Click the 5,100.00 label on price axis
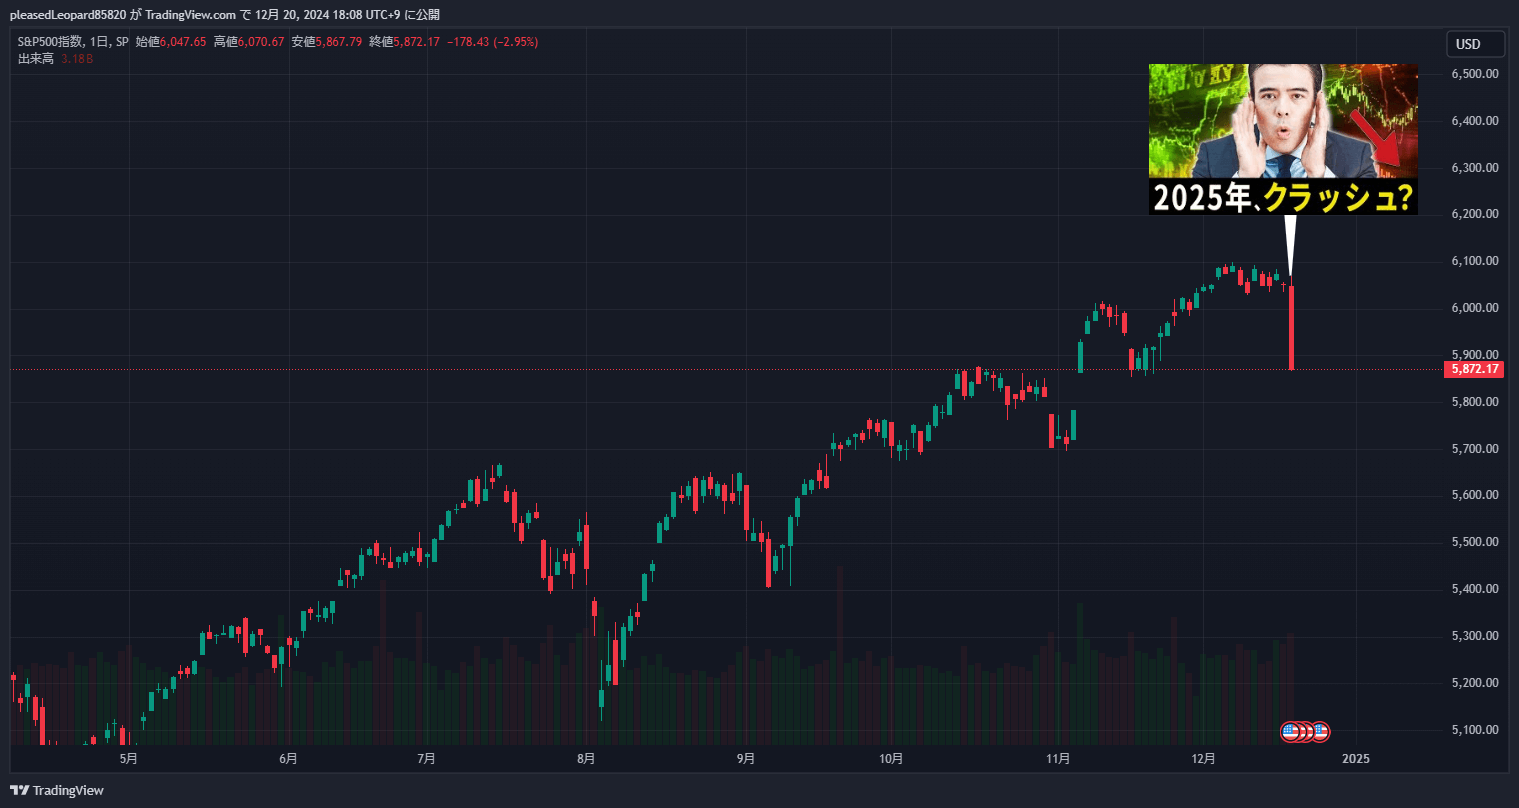 pos(1476,730)
